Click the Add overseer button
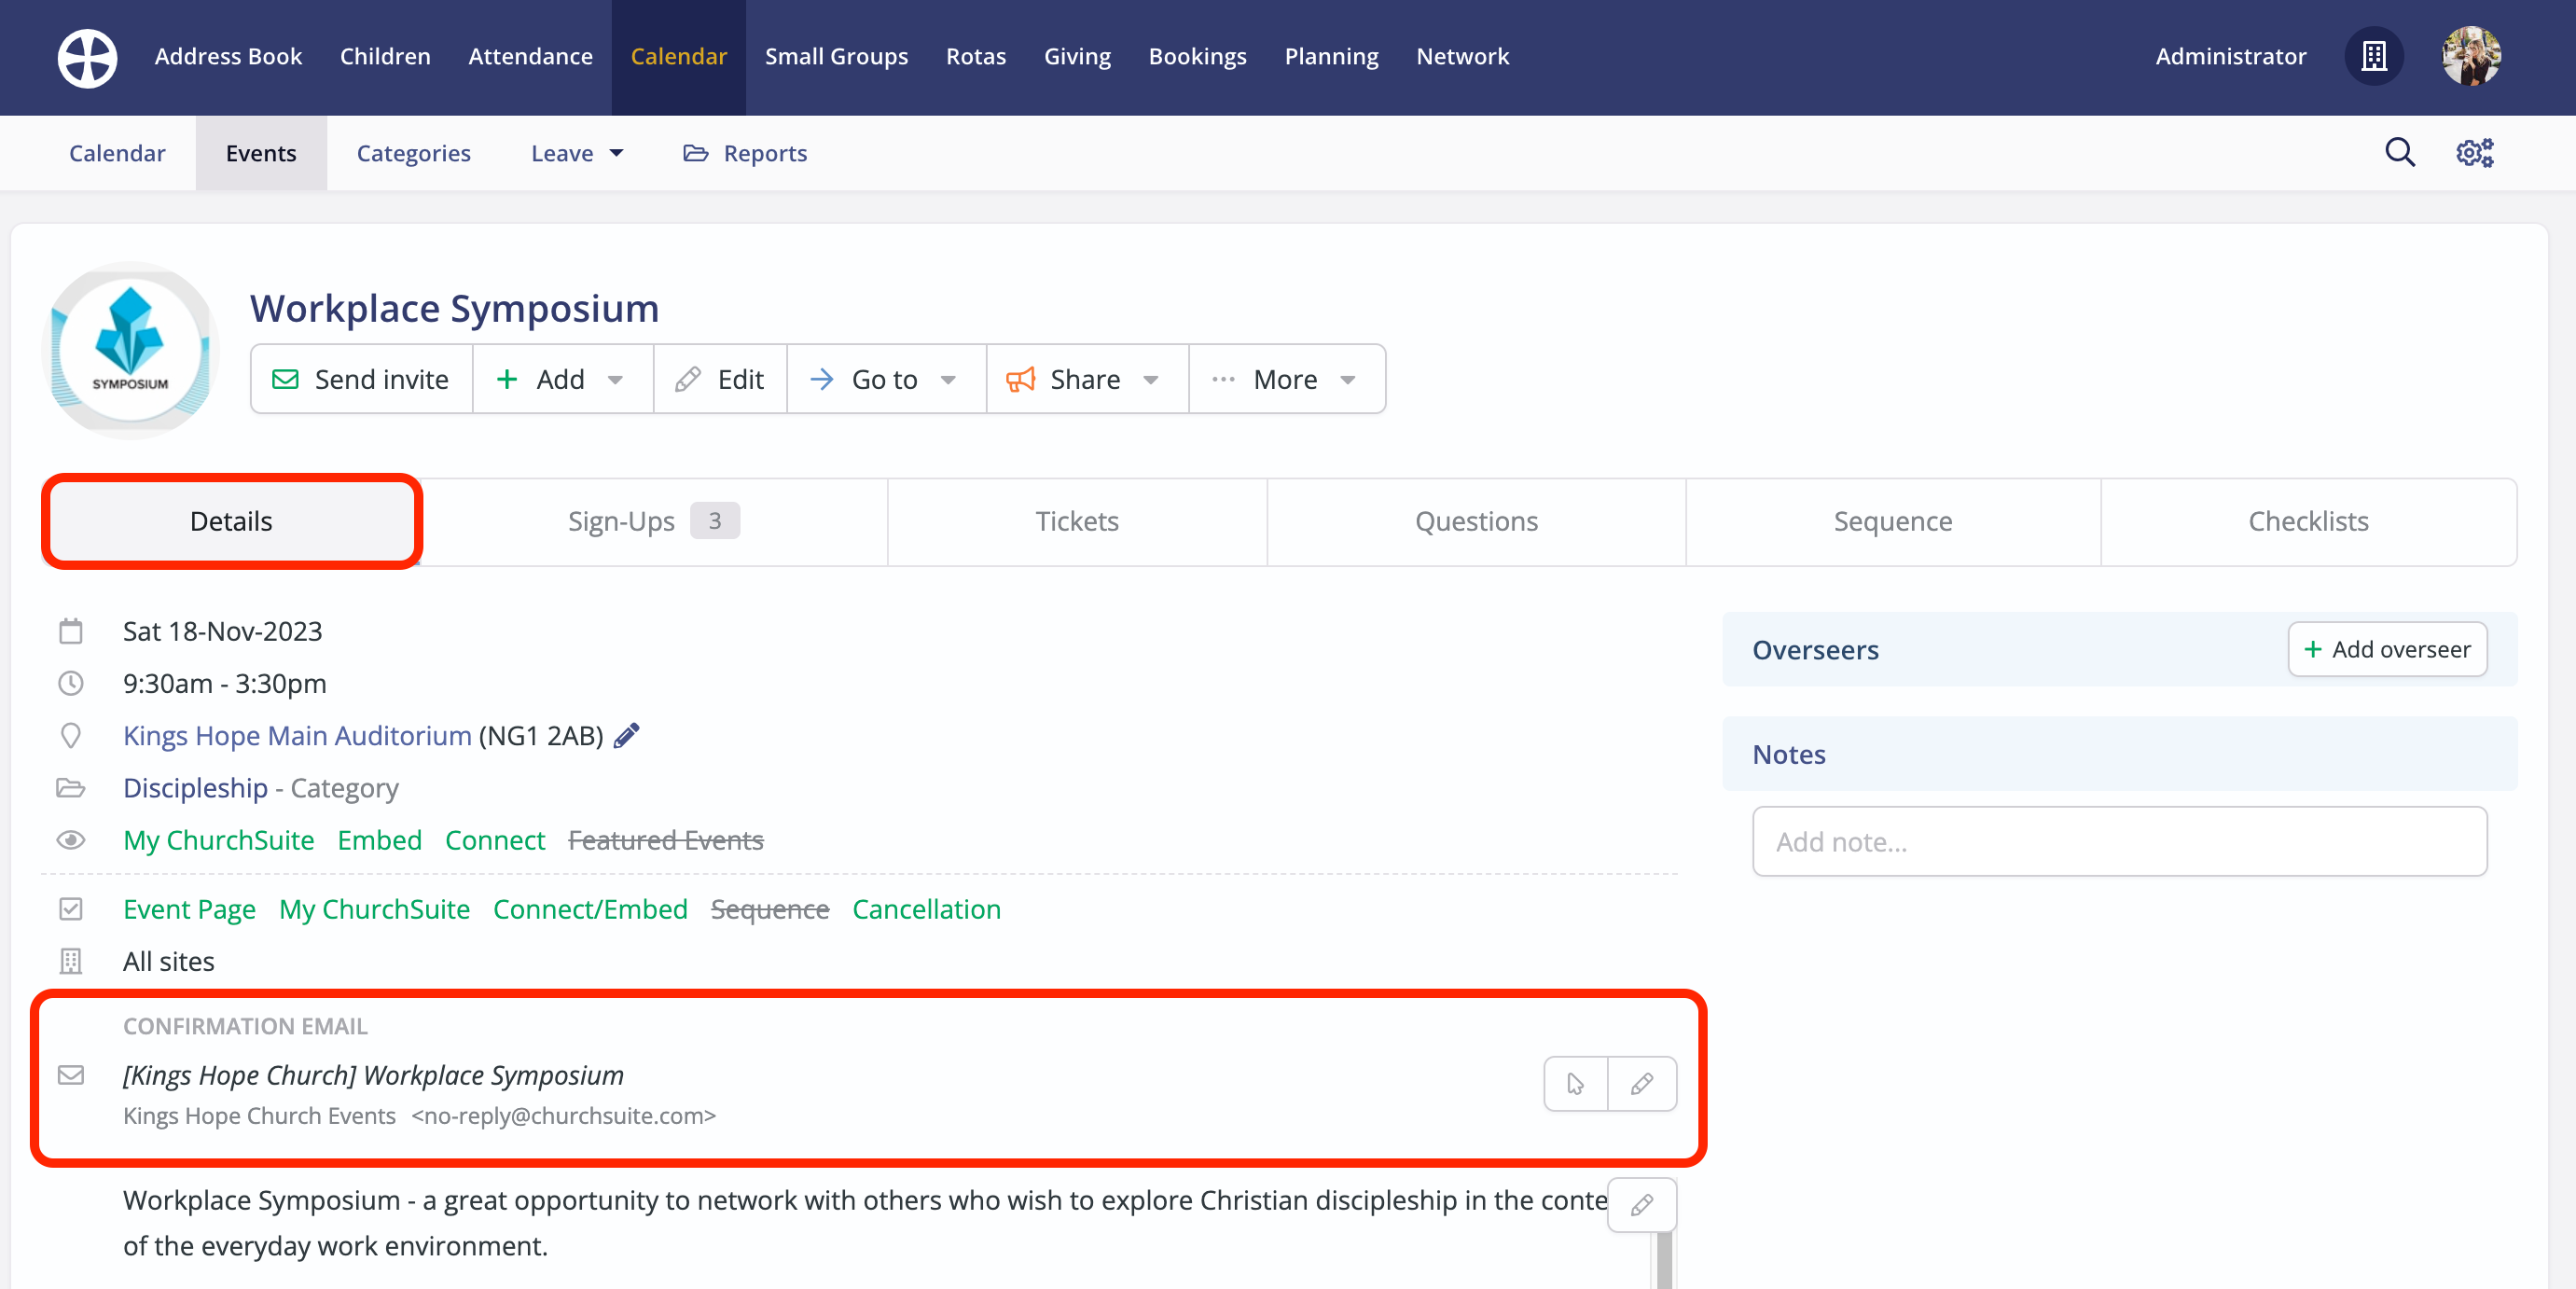This screenshot has width=2576, height=1289. (2386, 649)
